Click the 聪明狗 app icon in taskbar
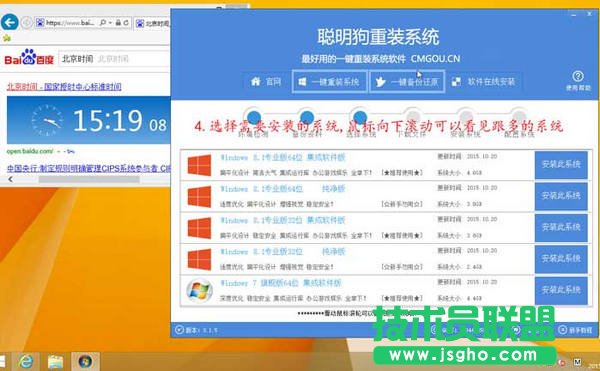The width and height of the screenshot is (600, 371). 85,361
